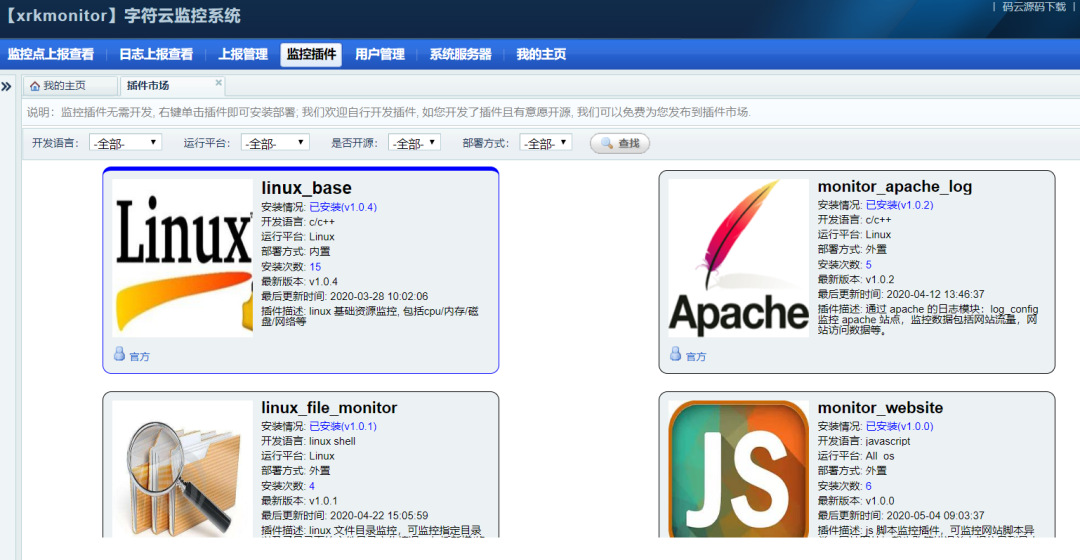Image resolution: width=1080 pixels, height=560 pixels.
Task: Click the 查找 search button
Action: [620, 143]
